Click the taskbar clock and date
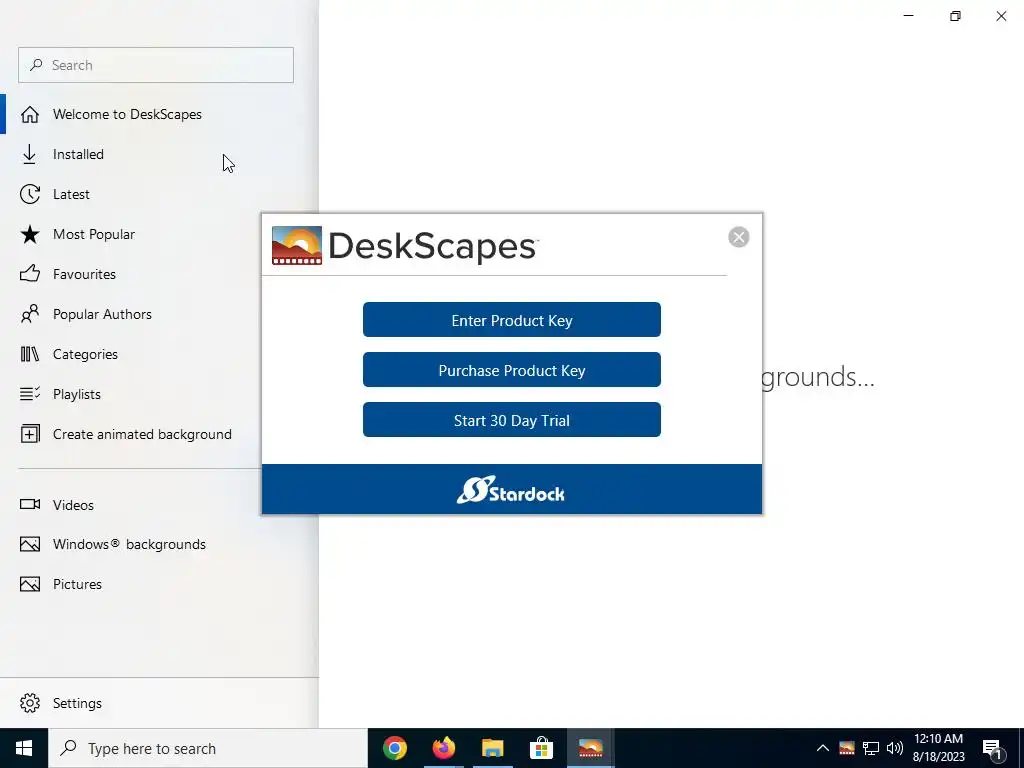 coord(938,748)
